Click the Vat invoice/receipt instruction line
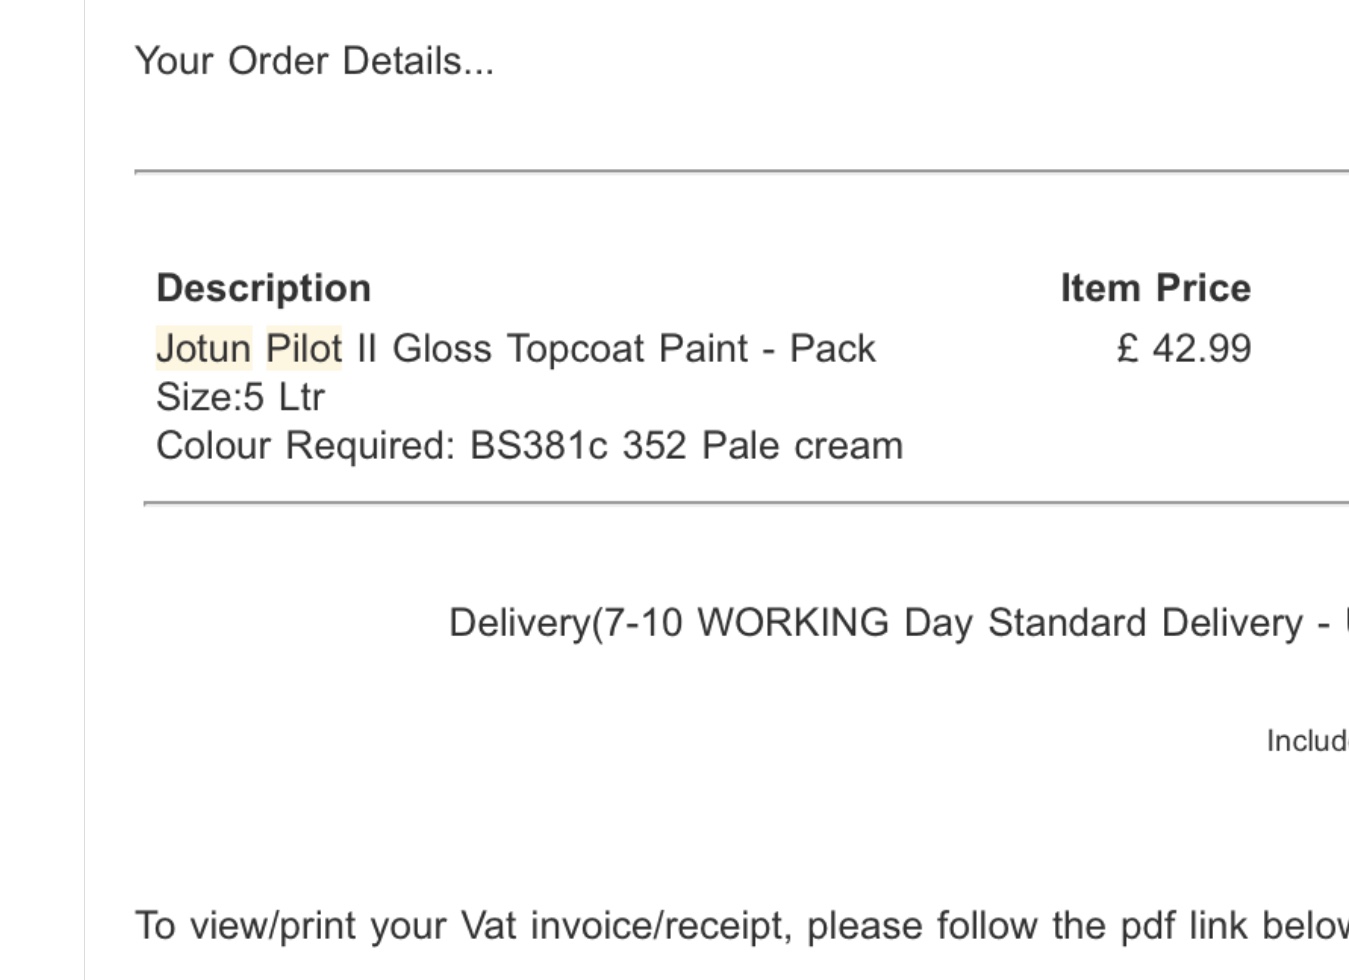Image resolution: width=1349 pixels, height=980 pixels. click(x=741, y=926)
